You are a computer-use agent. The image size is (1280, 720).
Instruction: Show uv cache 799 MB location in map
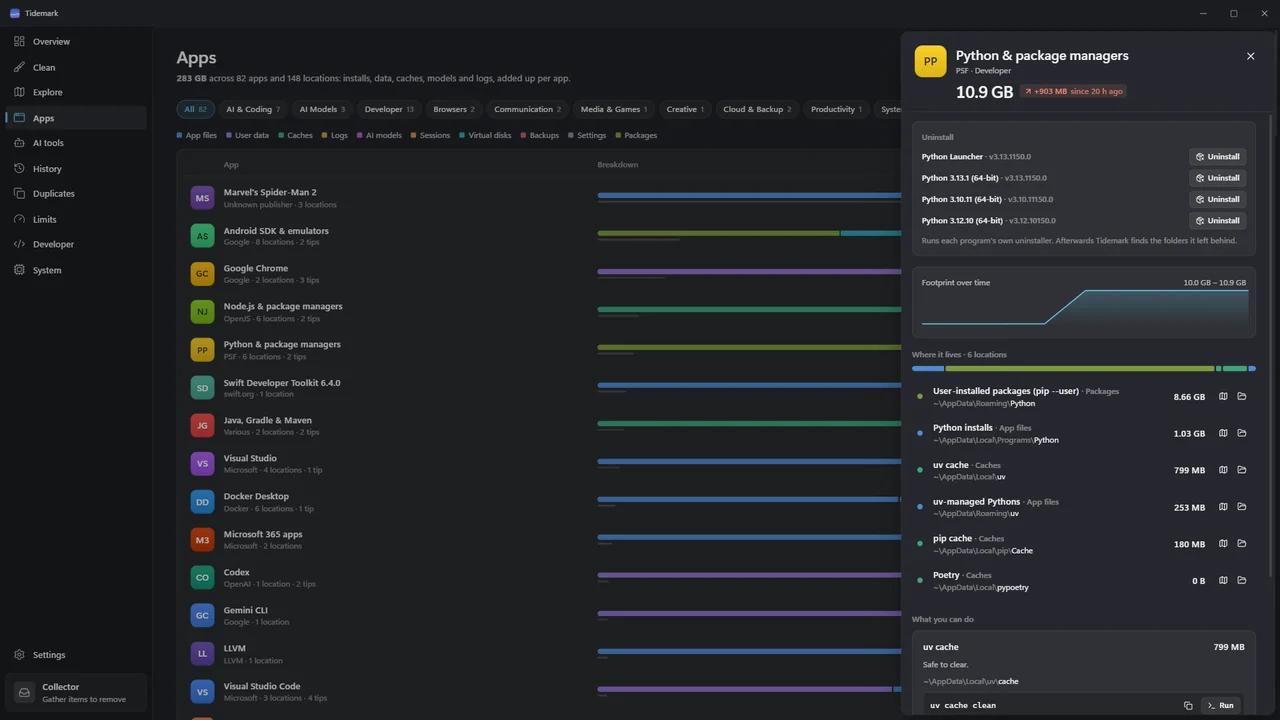pos(1223,470)
